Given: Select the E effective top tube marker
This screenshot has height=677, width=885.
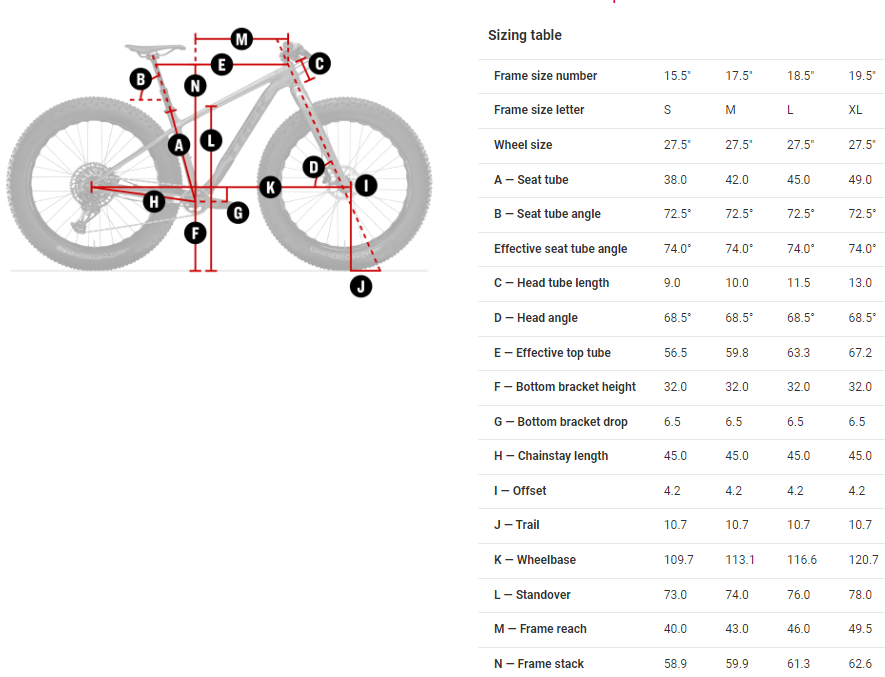Looking at the screenshot, I should tap(222, 64).
